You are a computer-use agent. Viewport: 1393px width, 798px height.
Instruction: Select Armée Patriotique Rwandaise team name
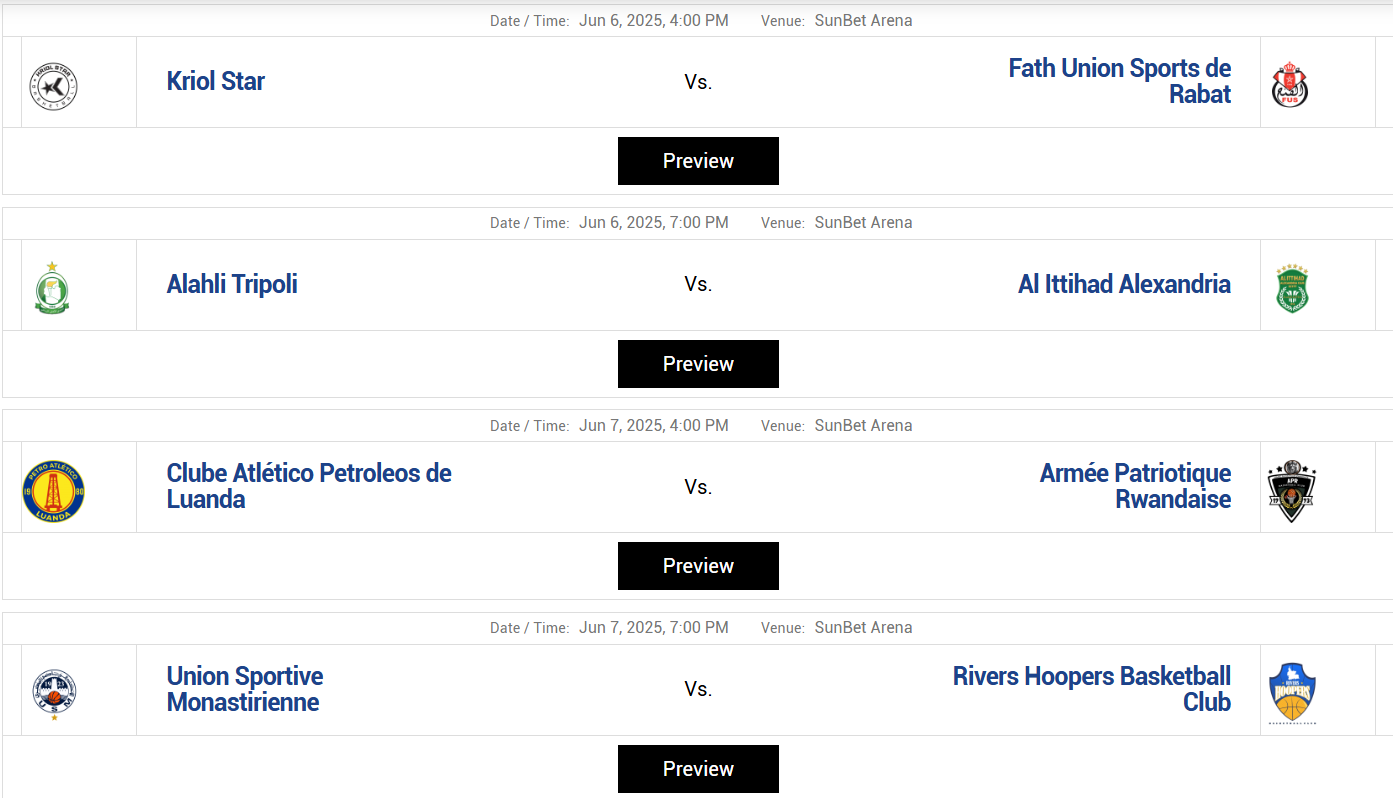1135,486
